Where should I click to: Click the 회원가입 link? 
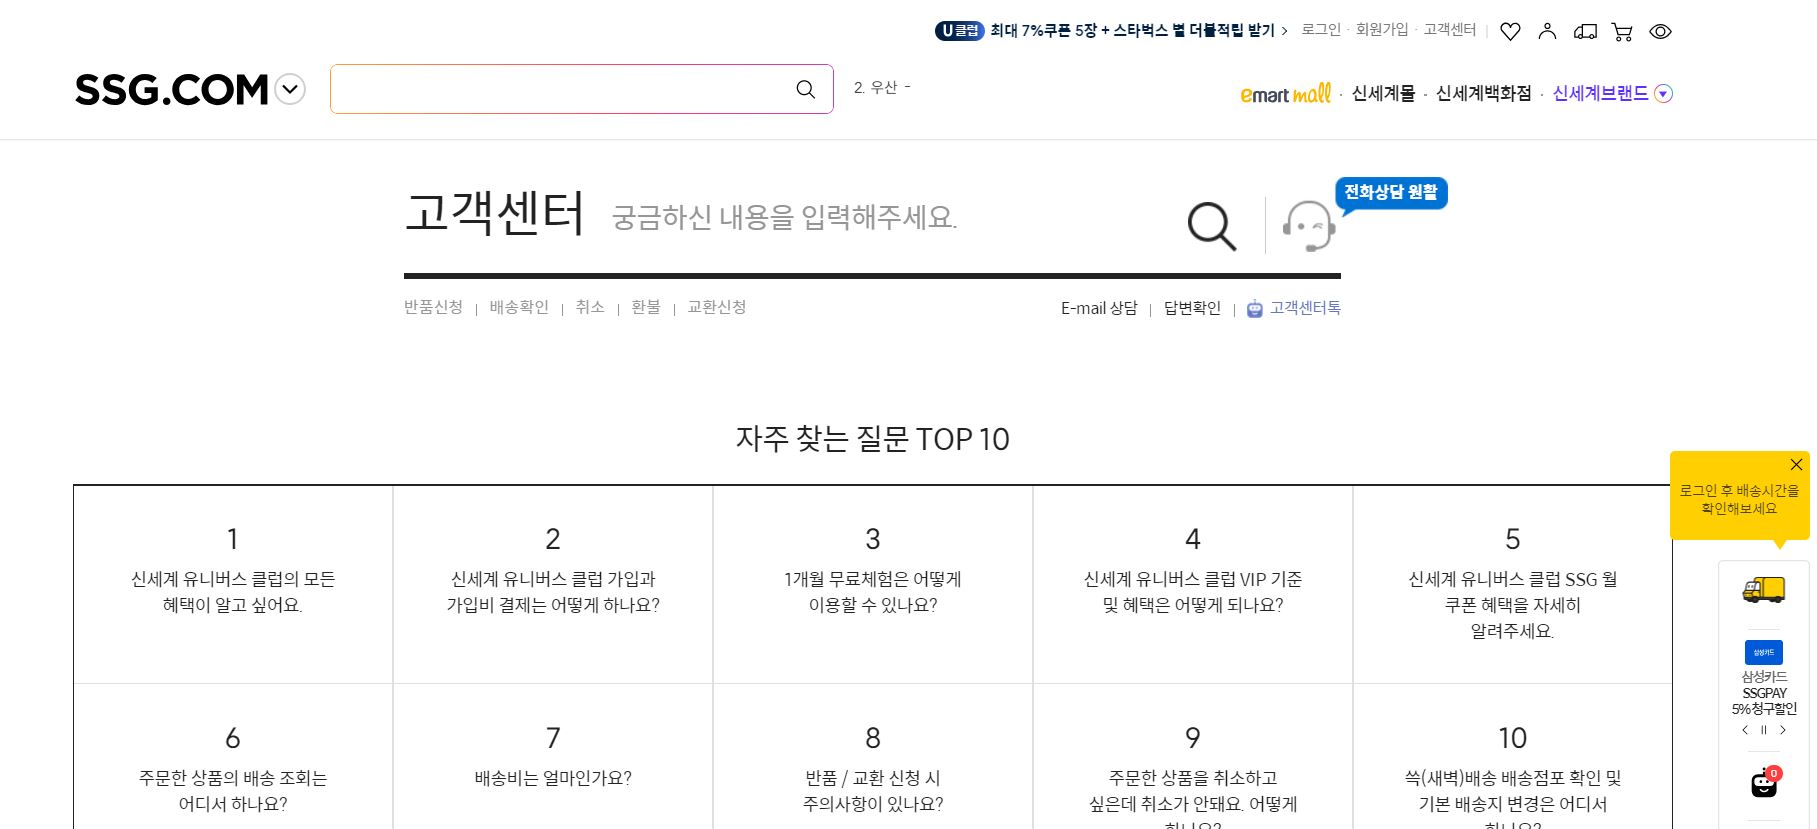tap(1382, 30)
